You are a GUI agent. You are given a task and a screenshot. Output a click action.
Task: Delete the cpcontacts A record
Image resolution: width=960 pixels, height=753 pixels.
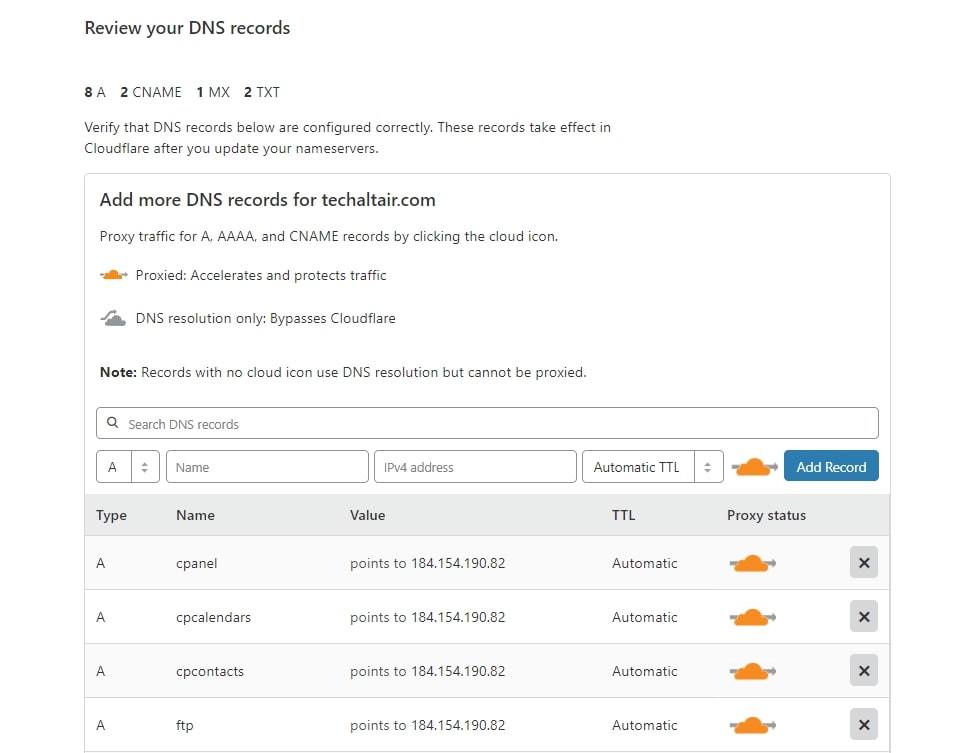point(863,670)
